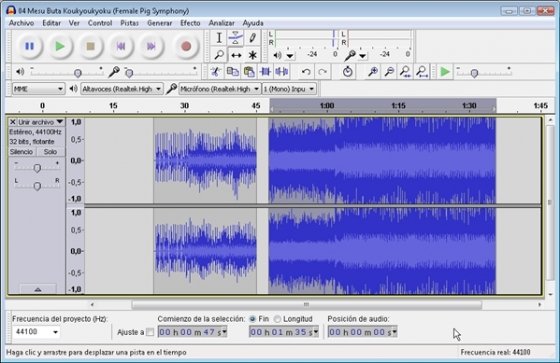Viewport: 560px width, 363px height.
Task: Adjust the track gain slider
Action: pyautogui.click(x=37, y=168)
